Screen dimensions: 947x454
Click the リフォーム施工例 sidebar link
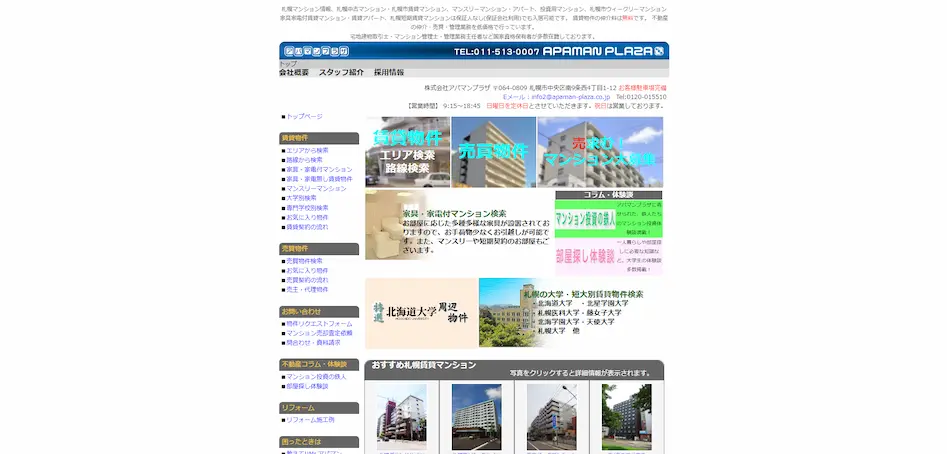(x=310, y=420)
